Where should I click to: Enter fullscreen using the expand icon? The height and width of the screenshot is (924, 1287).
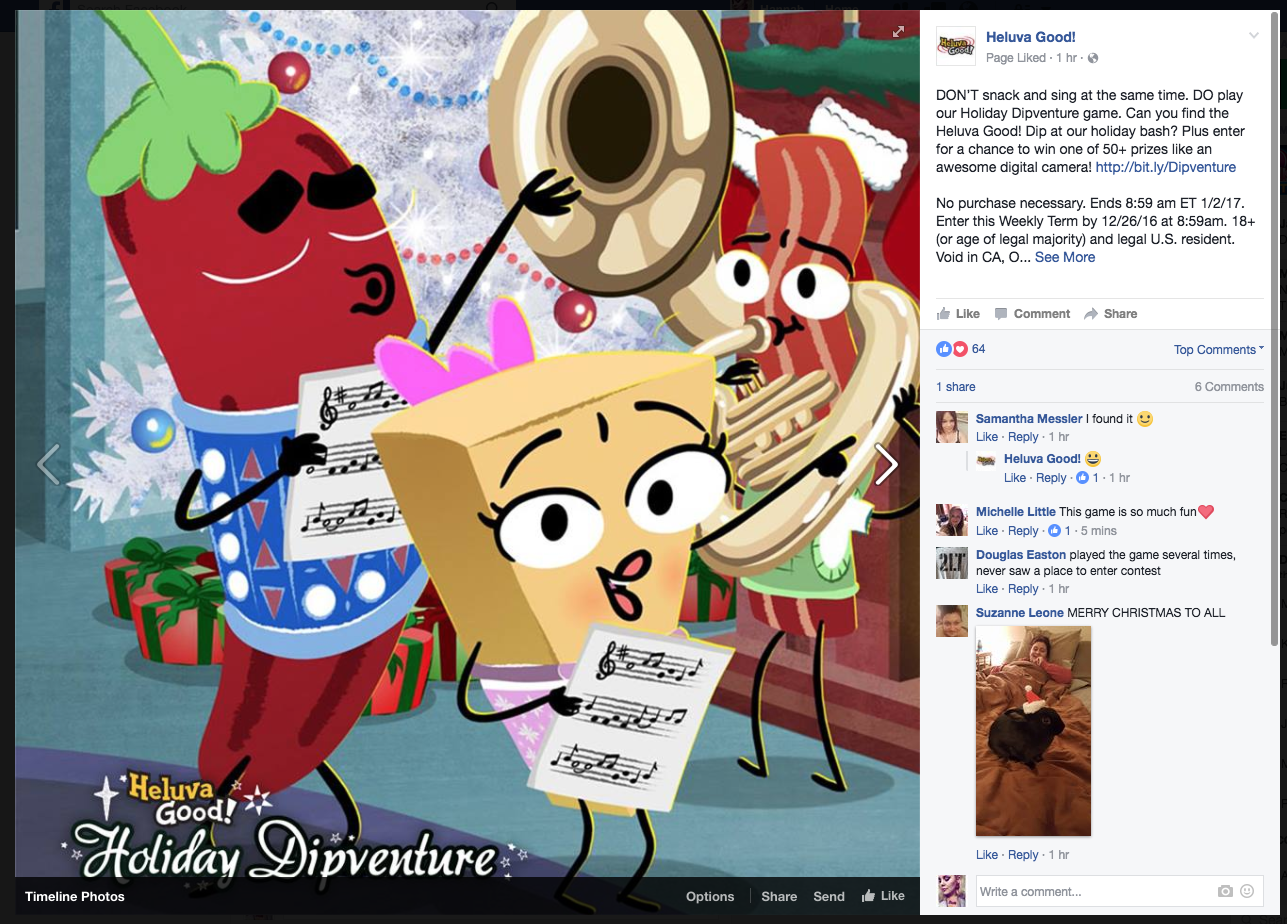[898, 32]
